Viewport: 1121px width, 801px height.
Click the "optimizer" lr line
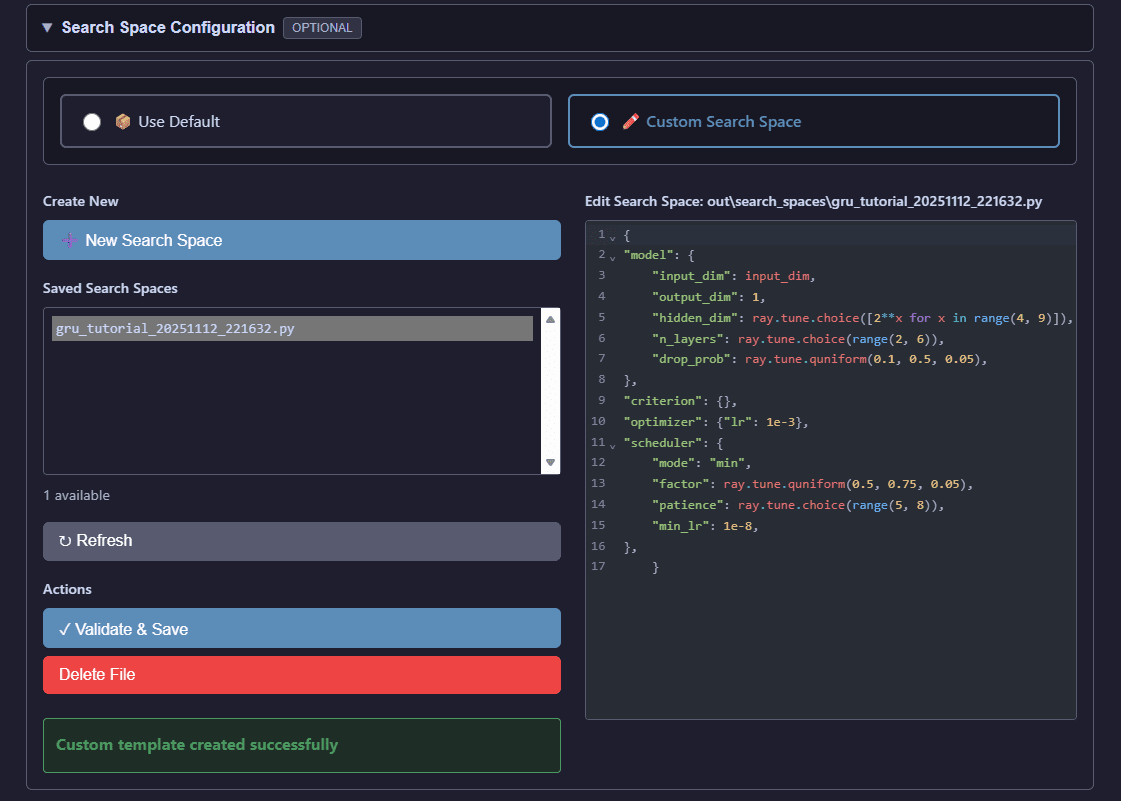(716, 422)
